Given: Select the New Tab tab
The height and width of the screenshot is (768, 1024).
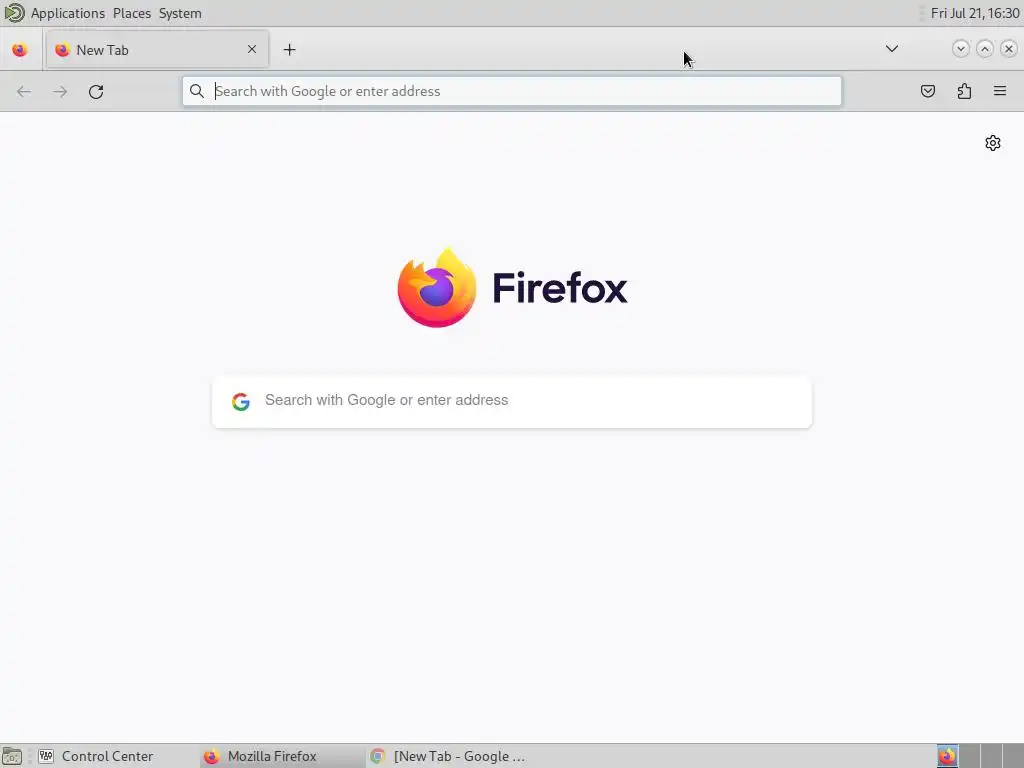Looking at the screenshot, I should (x=157, y=50).
